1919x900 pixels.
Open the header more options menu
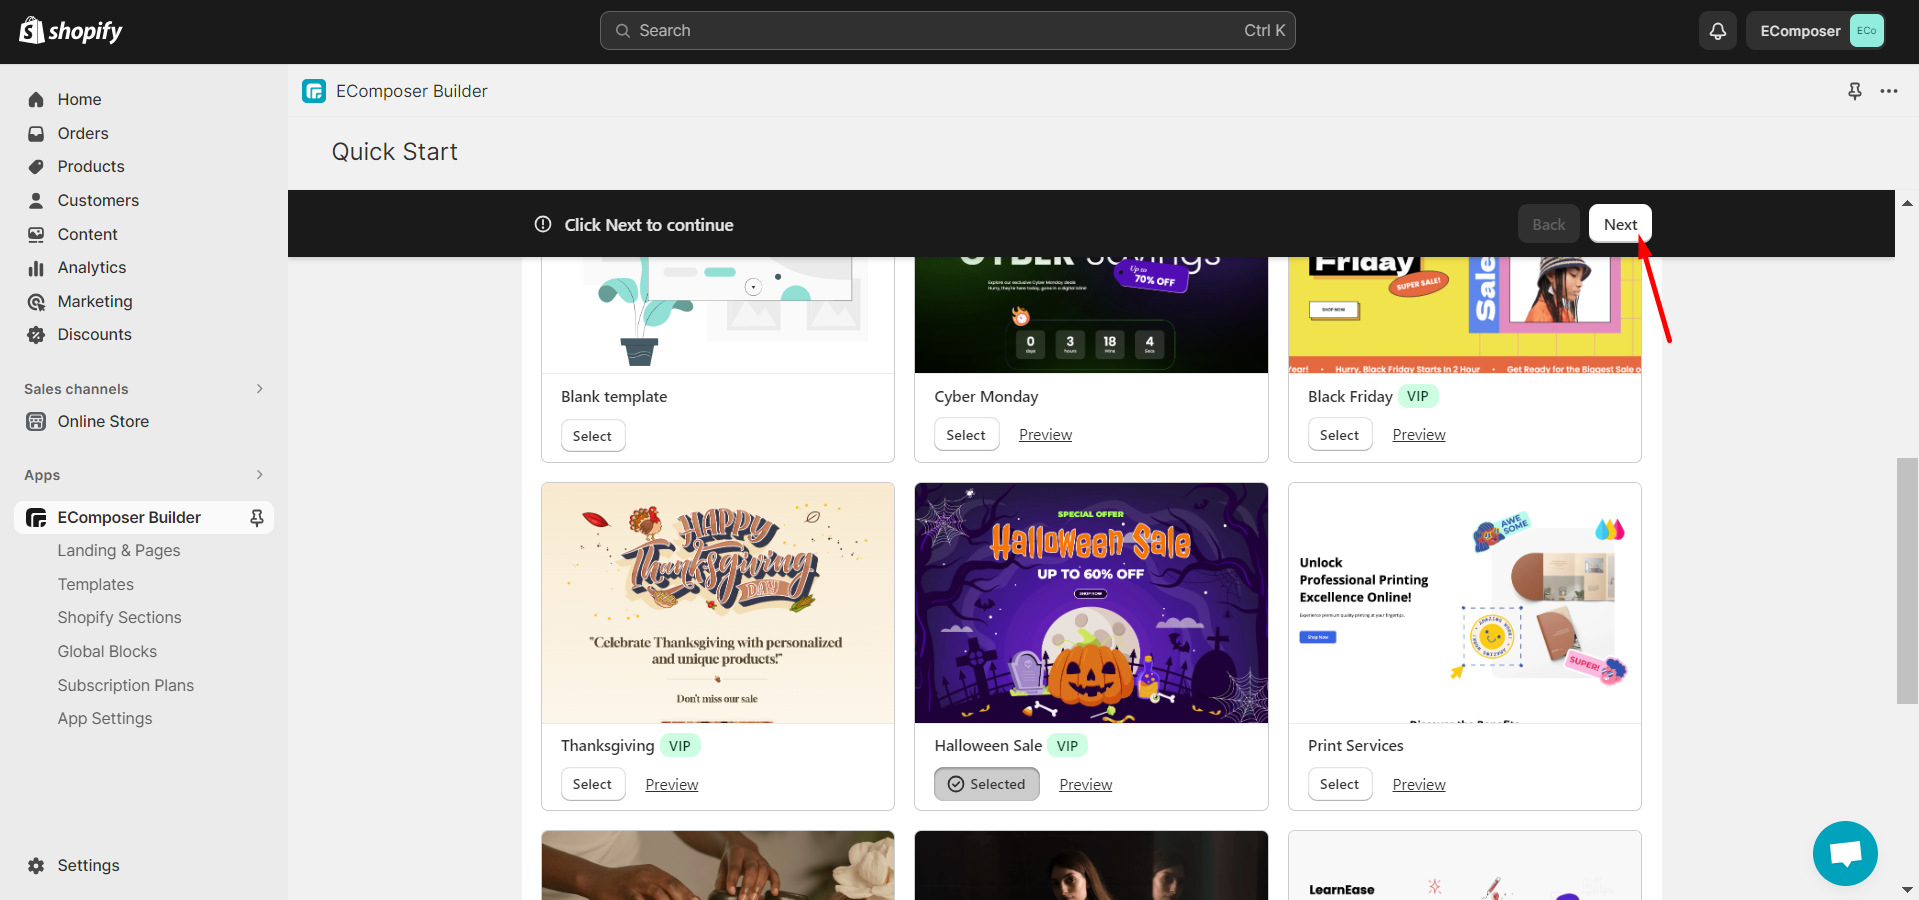click(1888, 91)
